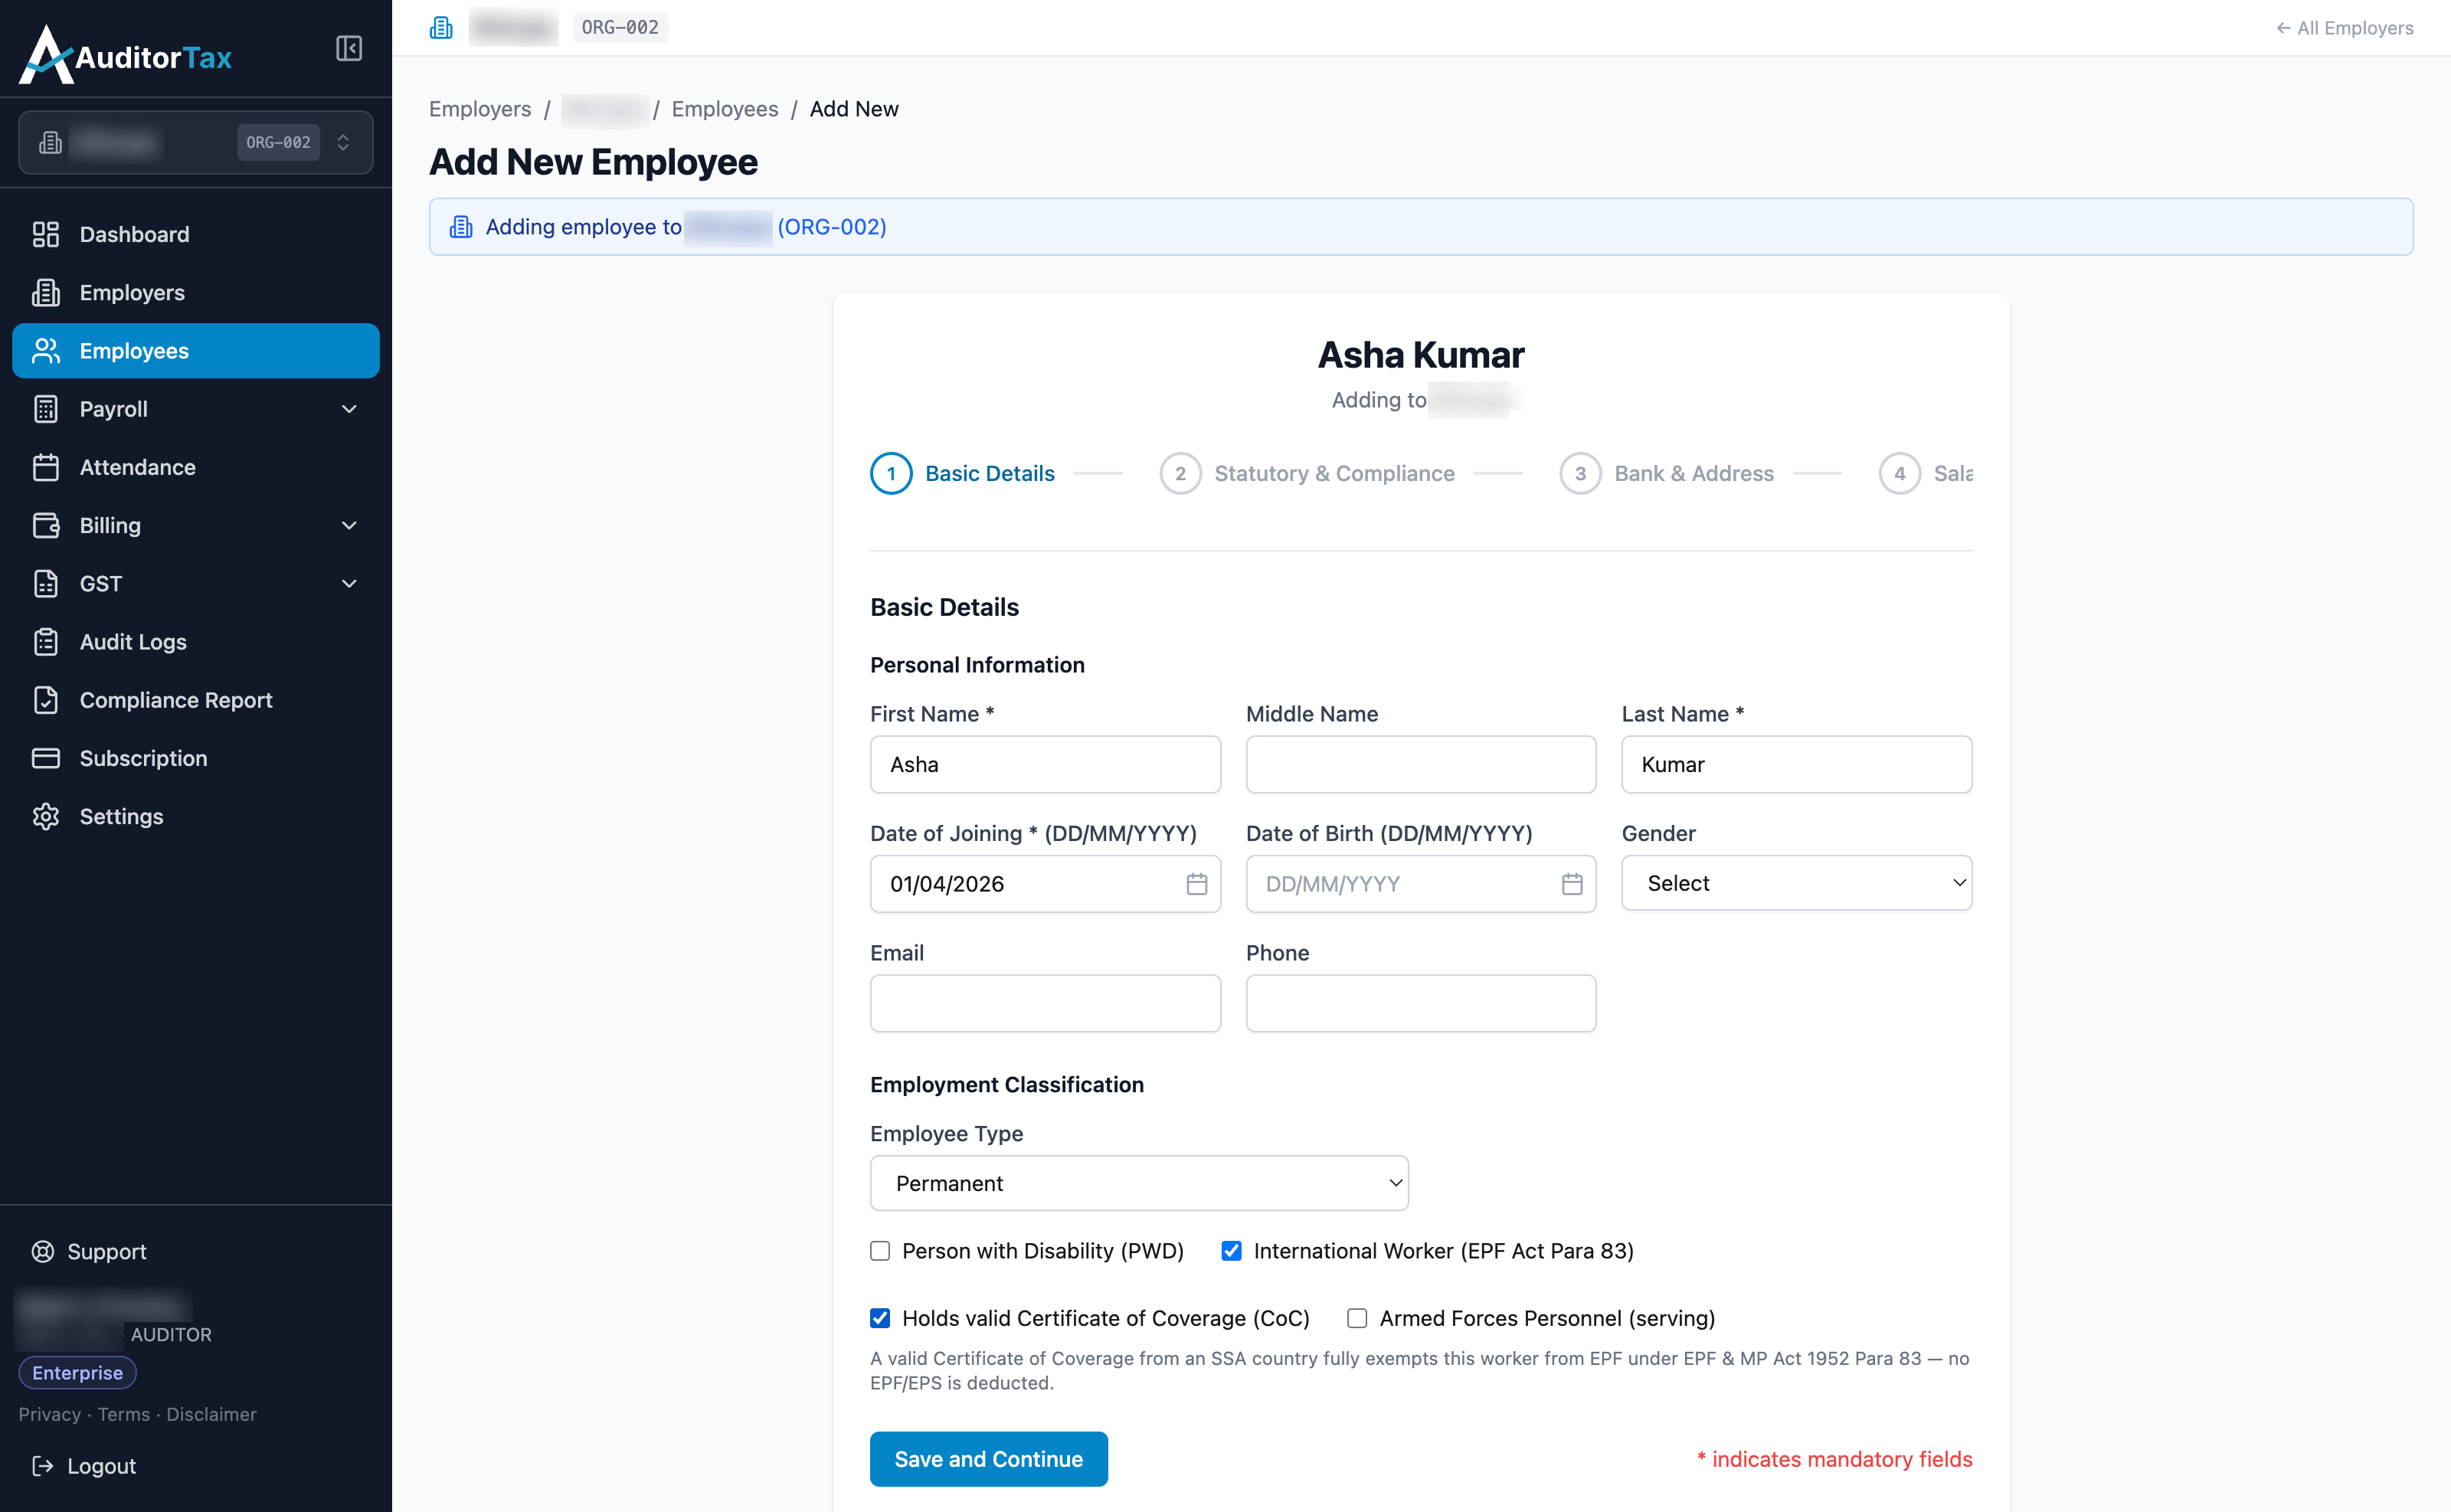
Task: Click the Settings gear icon
Action: tap(46, 816)
